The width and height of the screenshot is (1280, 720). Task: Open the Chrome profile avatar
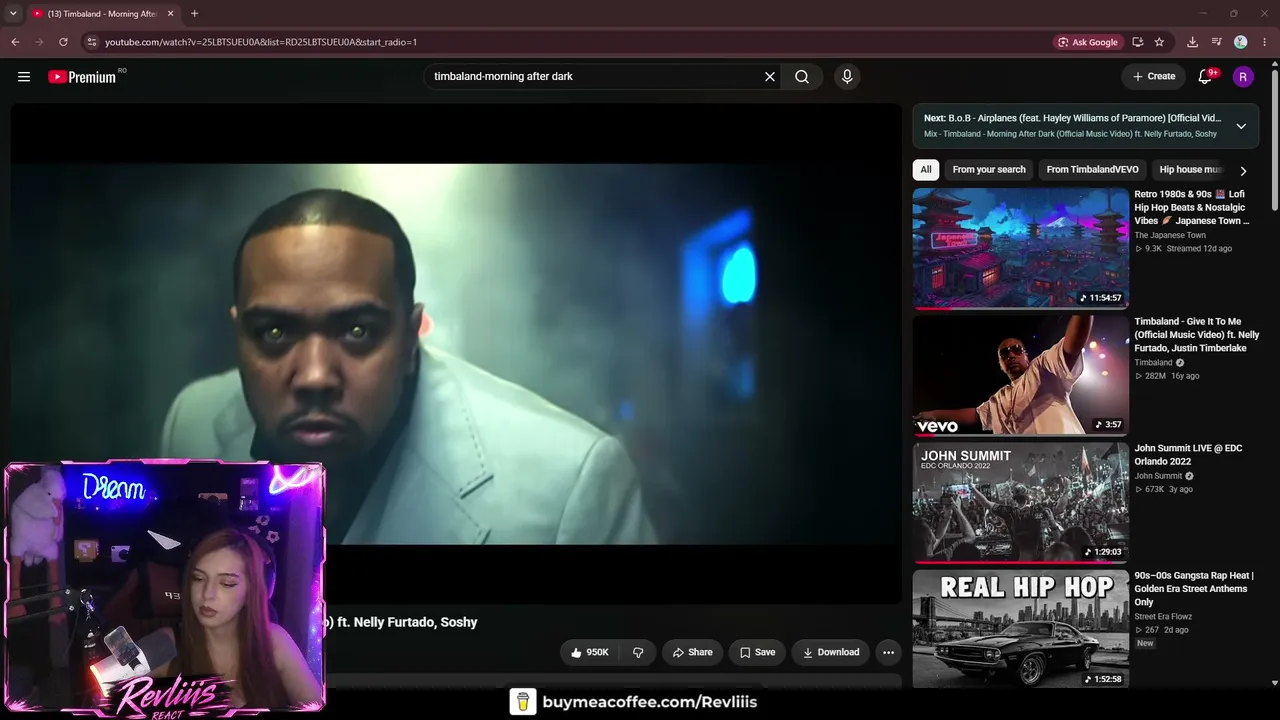point(1241,42)
